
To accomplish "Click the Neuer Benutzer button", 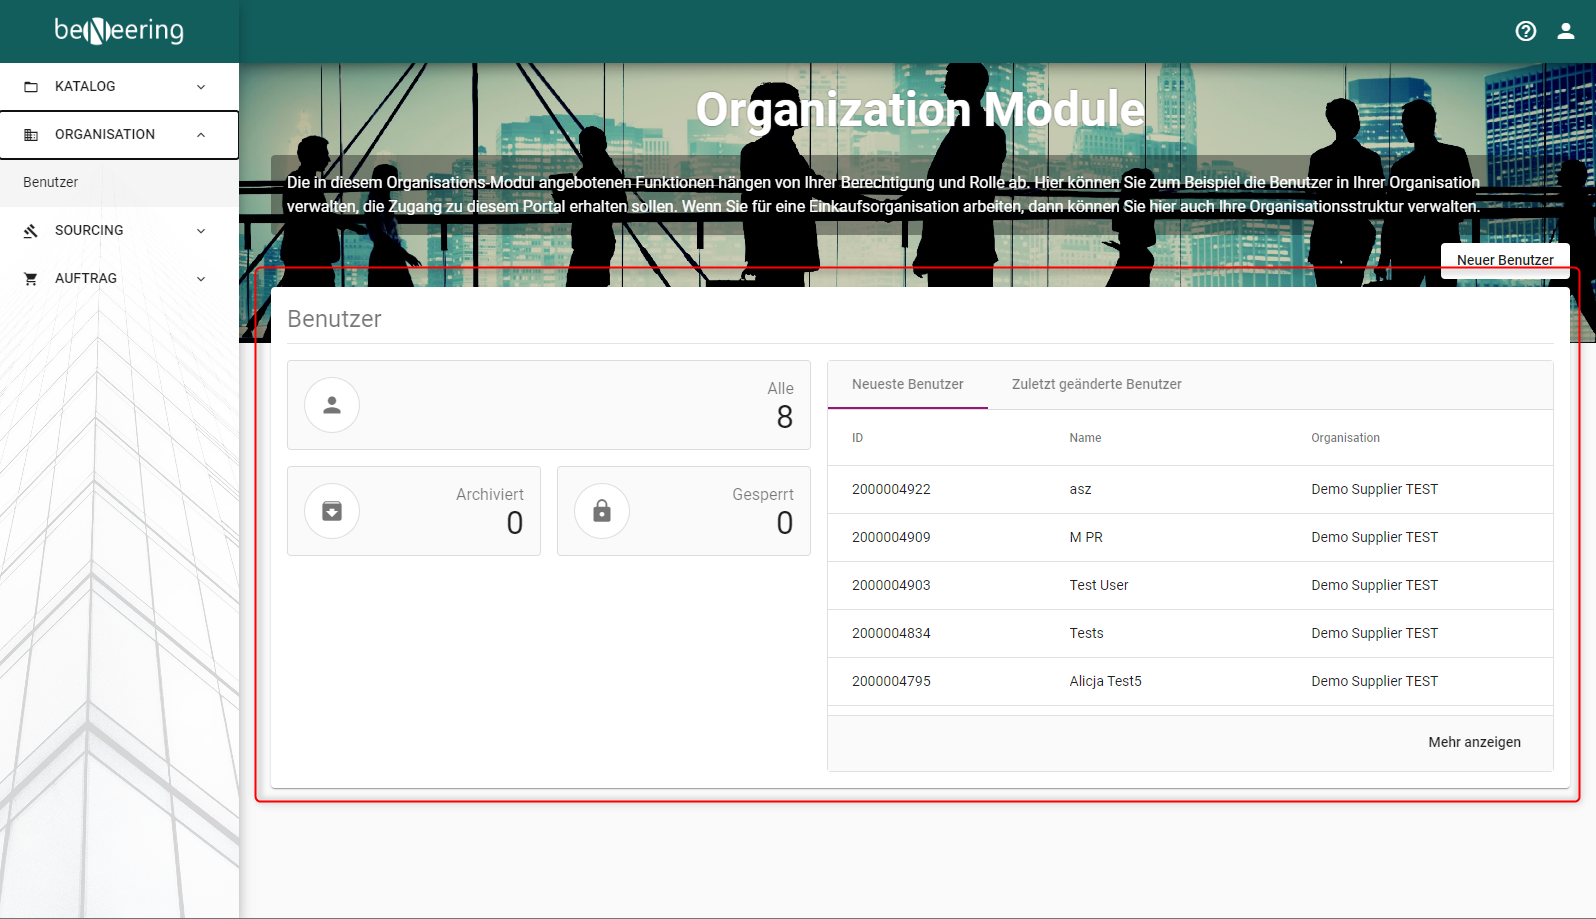I will point(1504,260).
